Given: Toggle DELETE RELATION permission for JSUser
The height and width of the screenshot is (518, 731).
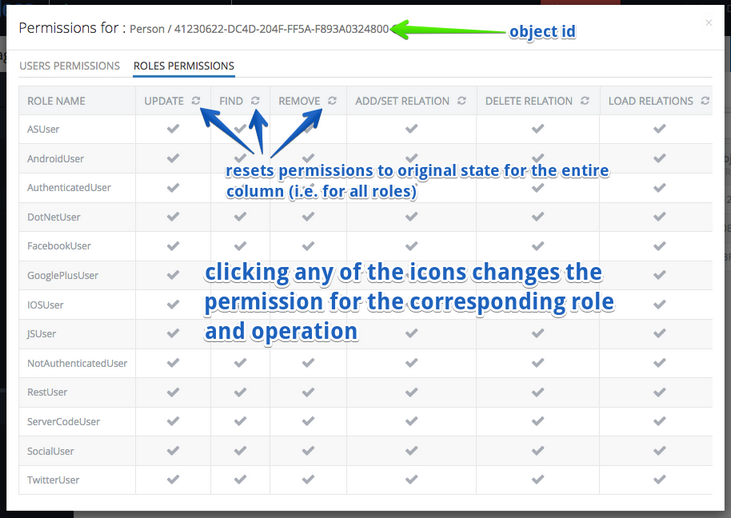Looking at the screenshot, I should click(538, 333).
